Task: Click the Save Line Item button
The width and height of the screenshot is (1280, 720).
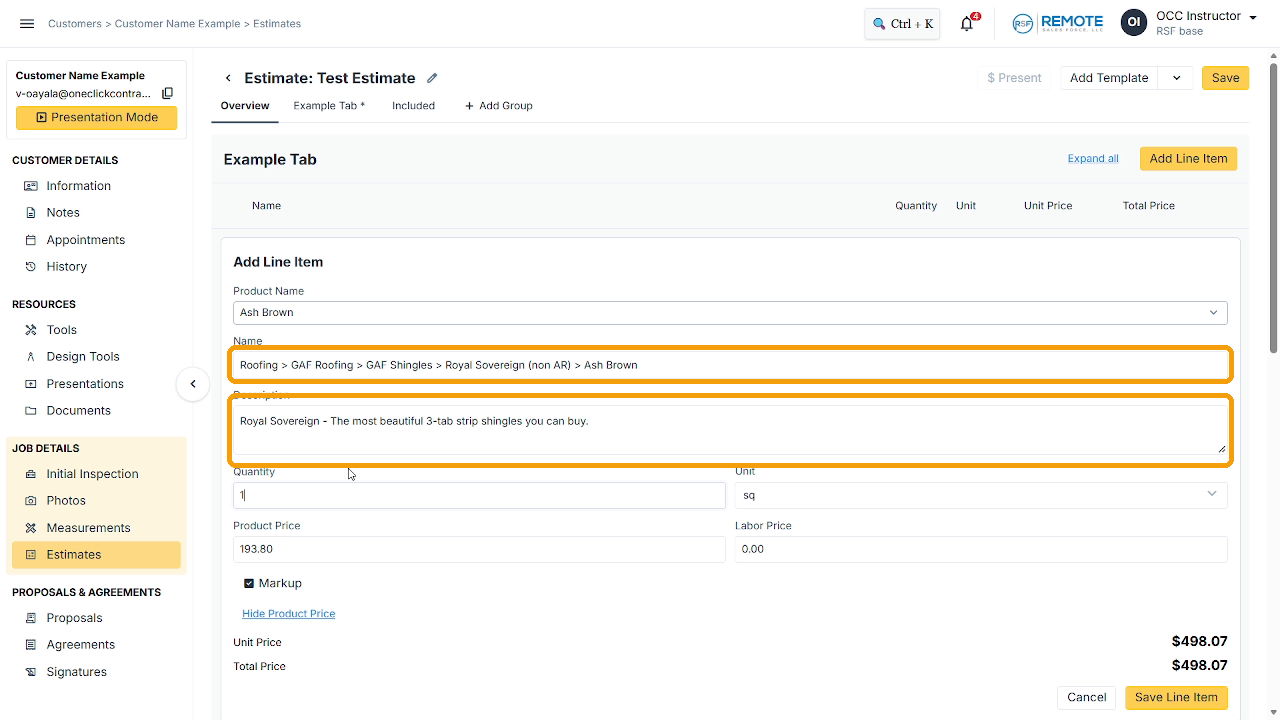Action: click(x=1176, y=698)
